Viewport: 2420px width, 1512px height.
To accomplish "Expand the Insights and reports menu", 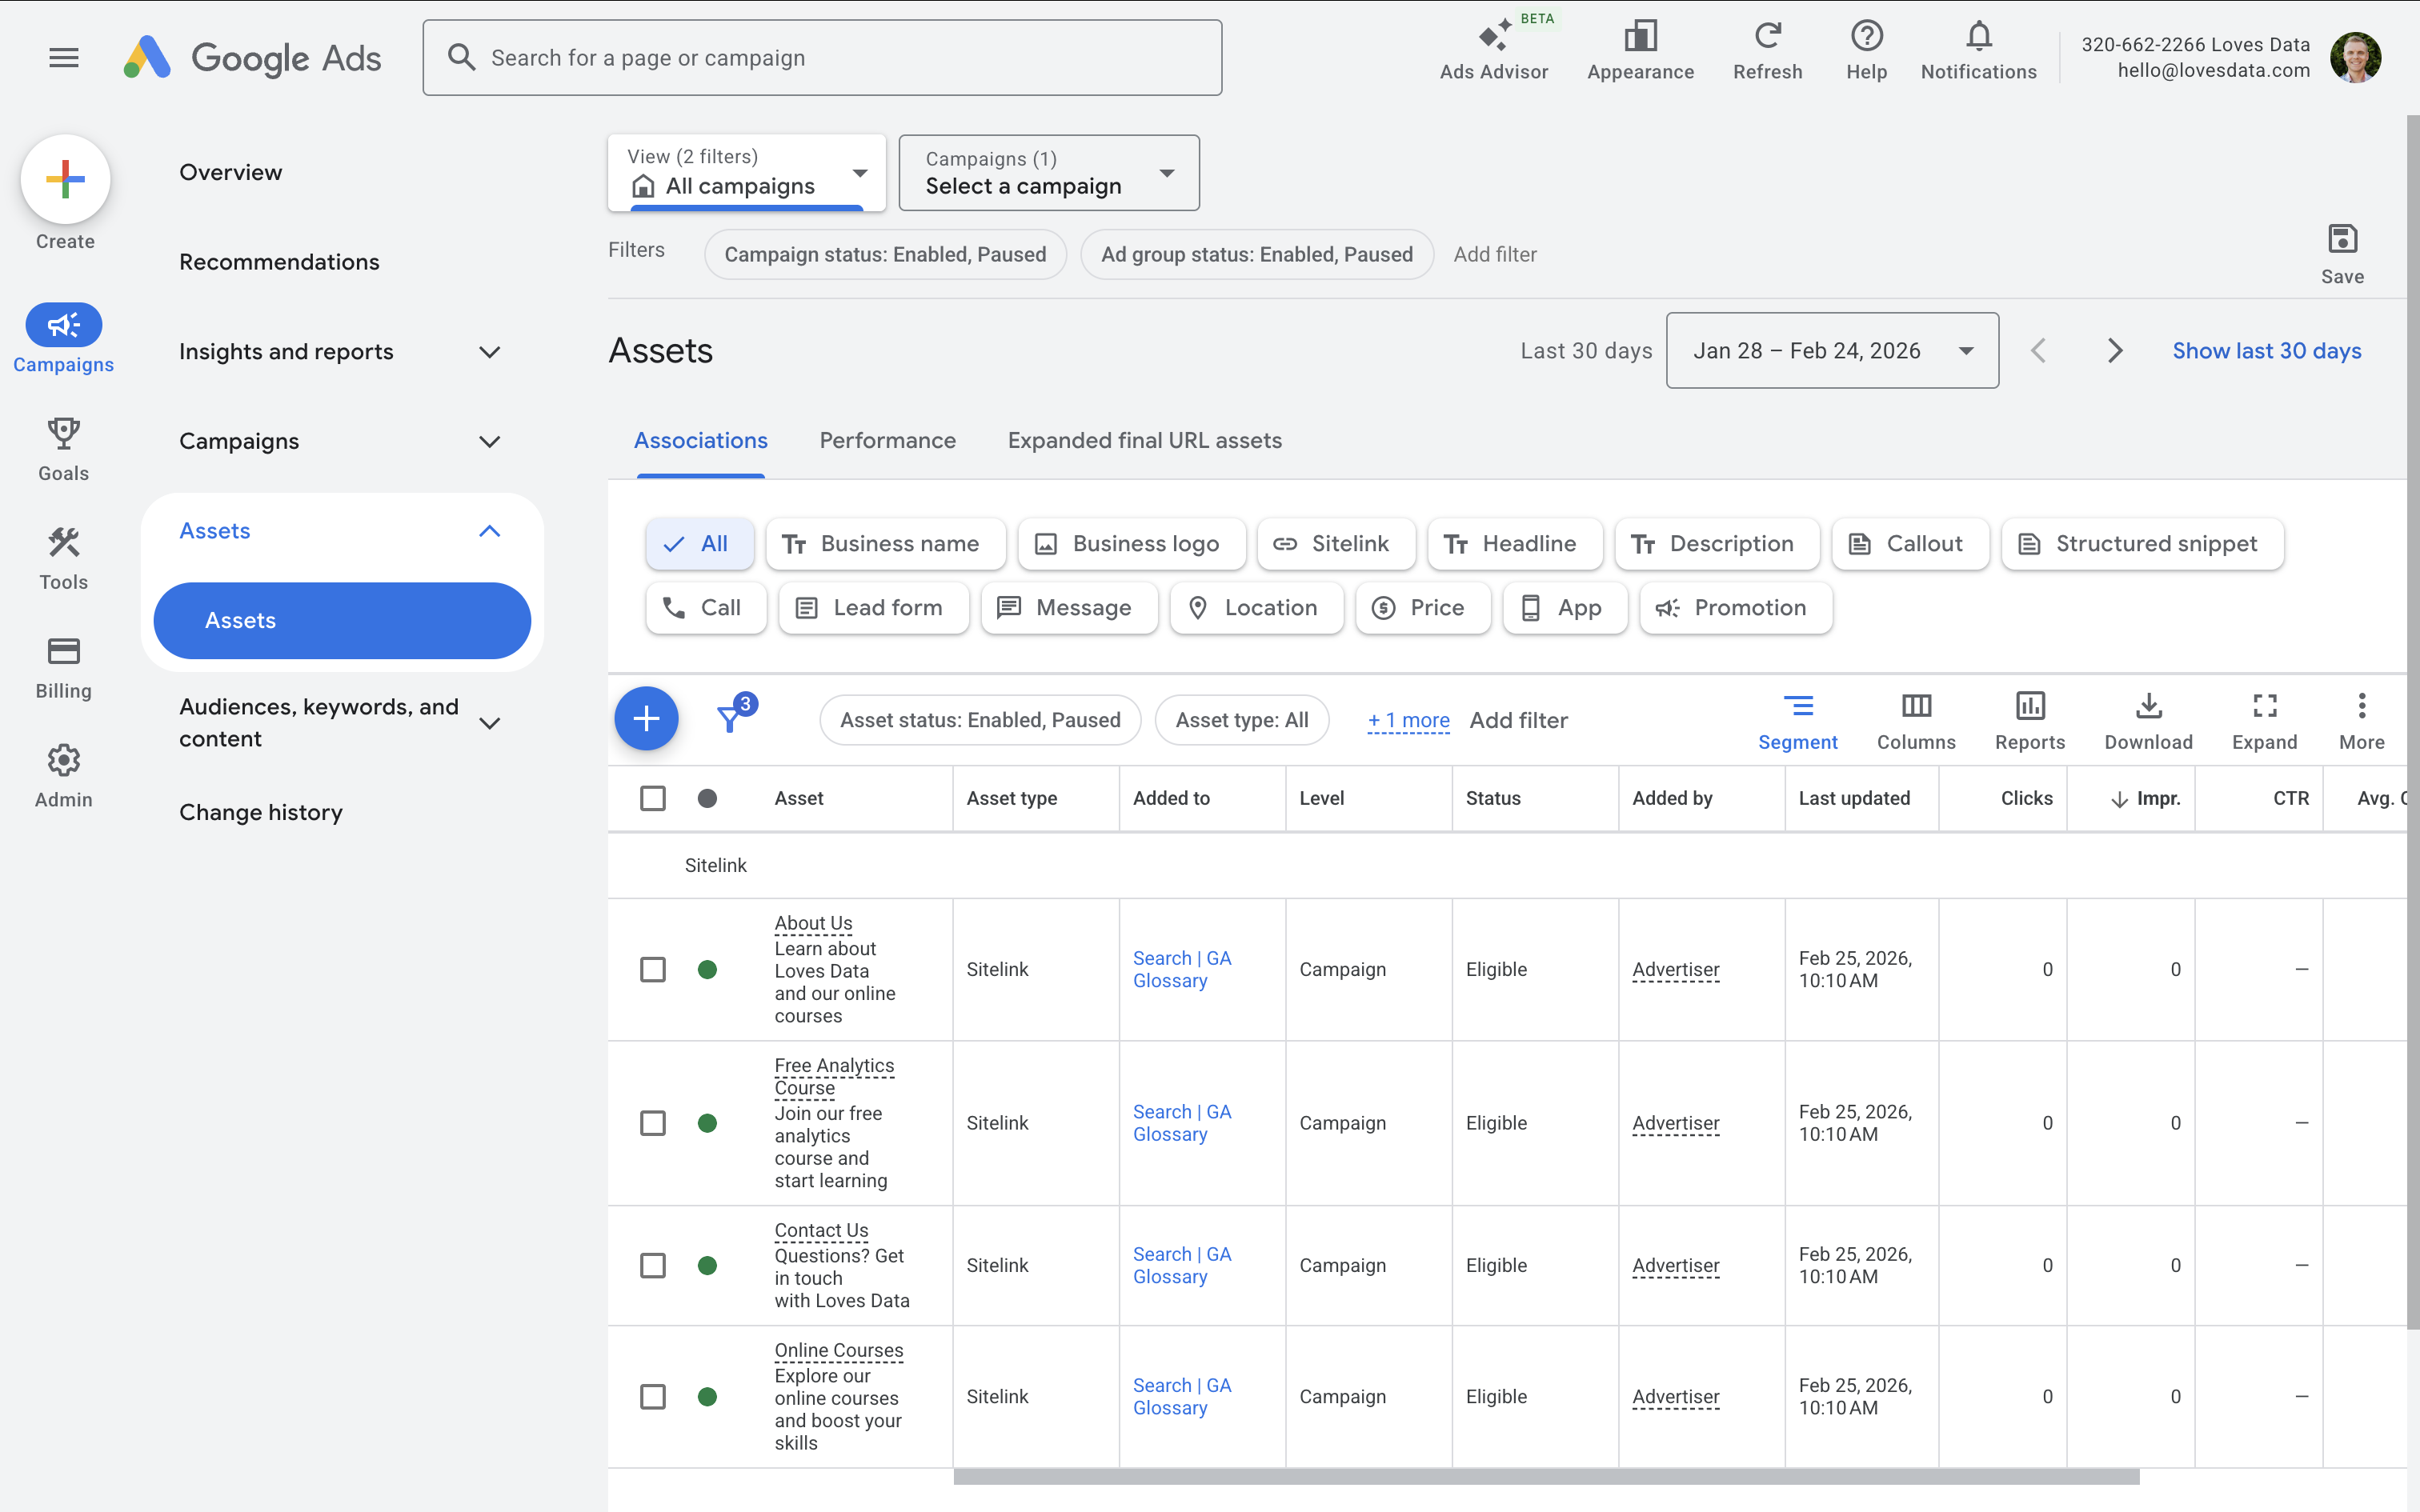I will (x=489, y=351).
